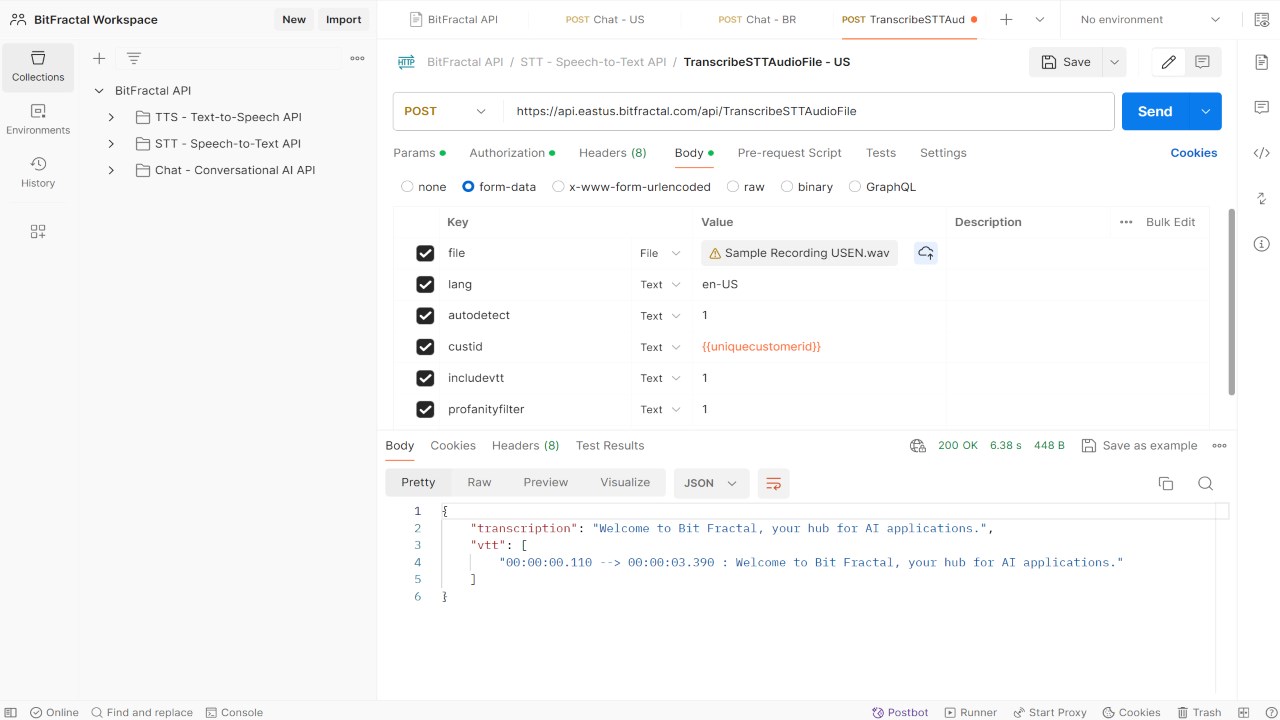
Task: Expand the TTS - Text-to-Speech API folder
Action: coord(111,117)
